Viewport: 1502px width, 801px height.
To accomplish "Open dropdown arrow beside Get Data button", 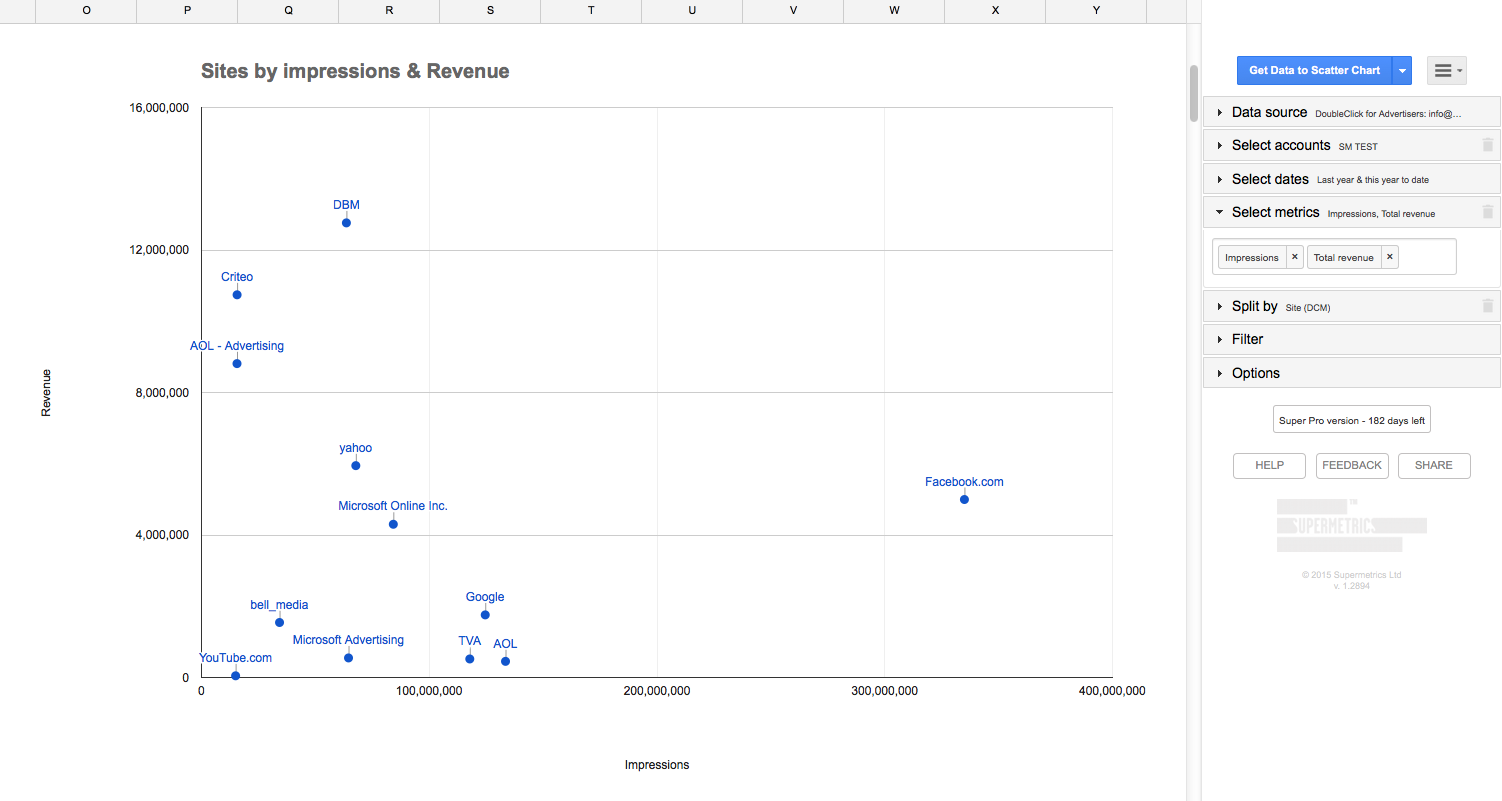I will pos(1402,70).
